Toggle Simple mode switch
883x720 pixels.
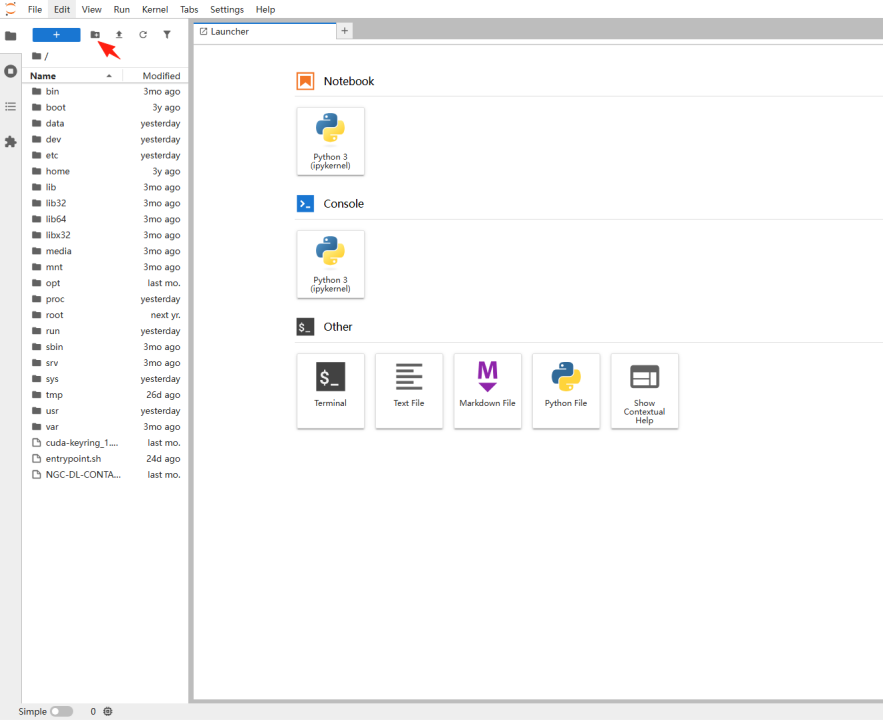61,712
